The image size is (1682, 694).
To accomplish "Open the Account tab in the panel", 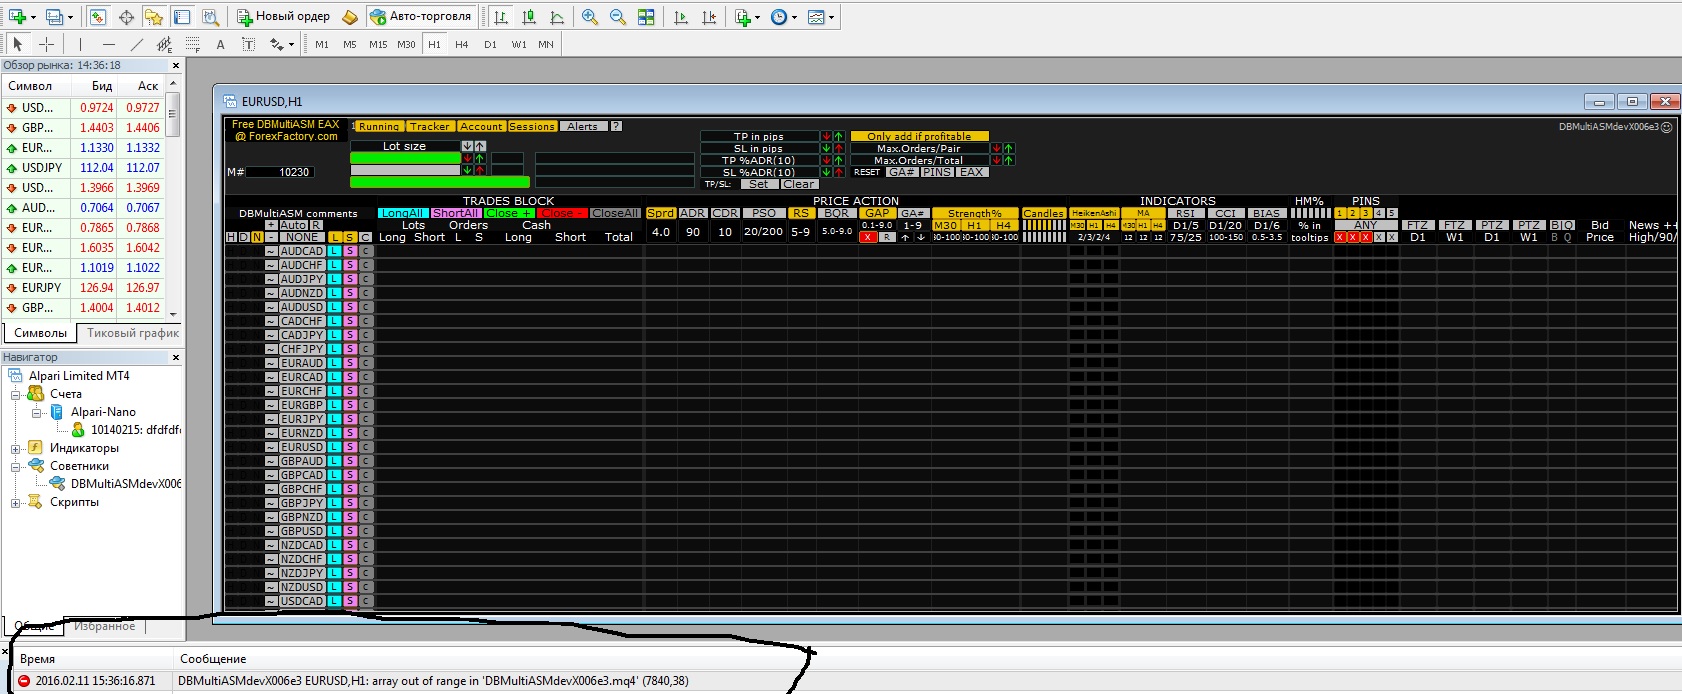I will [481, 126].
